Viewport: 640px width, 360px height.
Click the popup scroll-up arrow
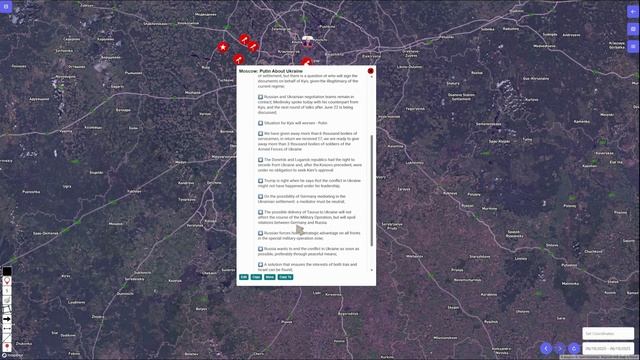pyautogui.click(x=371, y=77)
